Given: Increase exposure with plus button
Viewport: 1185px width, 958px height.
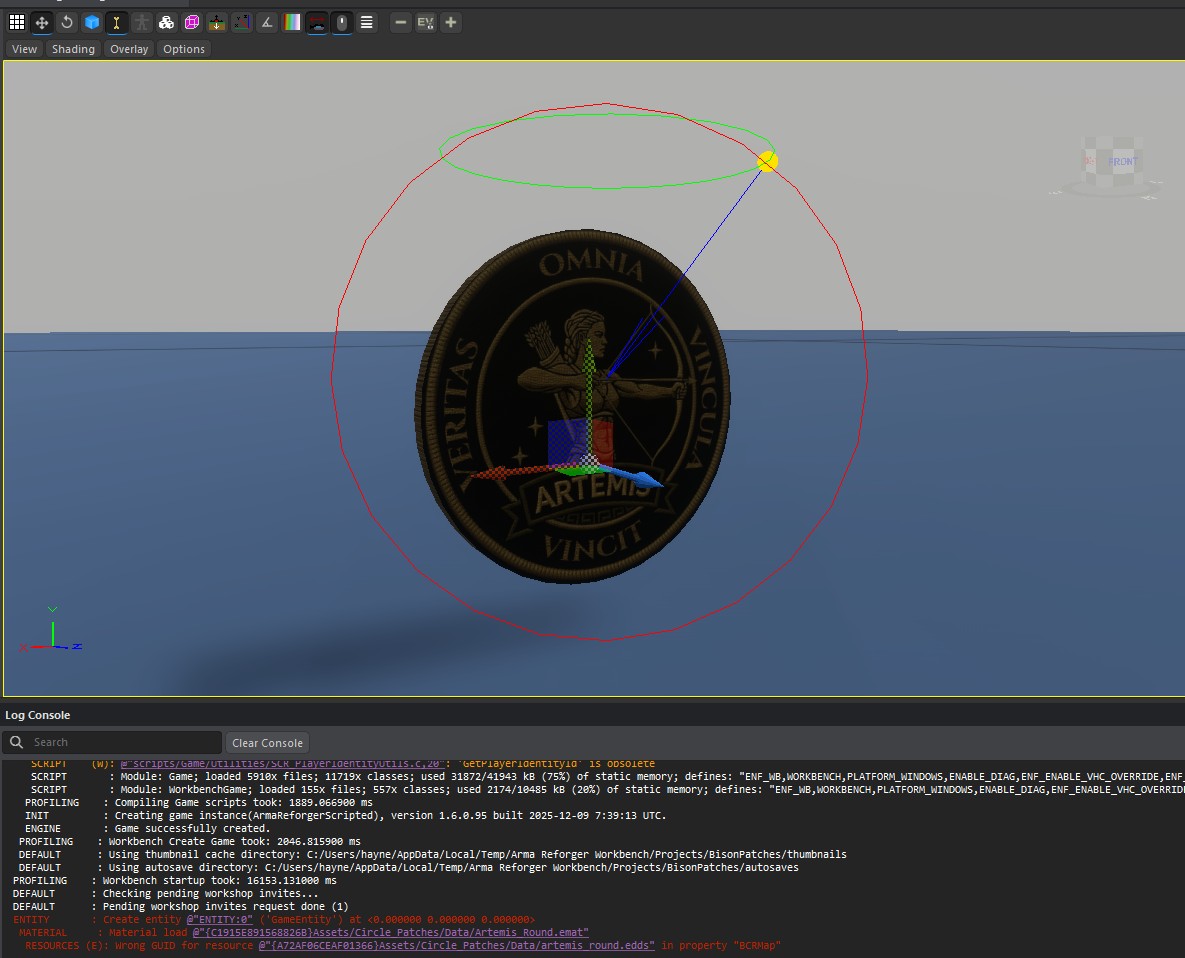Looking at the screenshot, I should click(x=451, y=22).
